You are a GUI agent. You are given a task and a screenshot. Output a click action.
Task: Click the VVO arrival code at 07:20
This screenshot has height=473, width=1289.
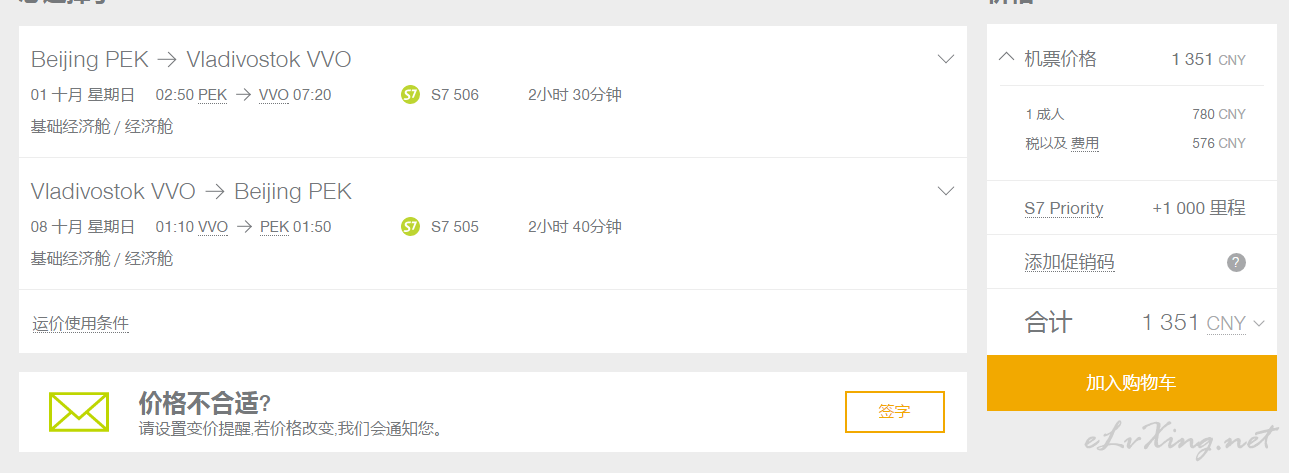click(x=274, y=95)
